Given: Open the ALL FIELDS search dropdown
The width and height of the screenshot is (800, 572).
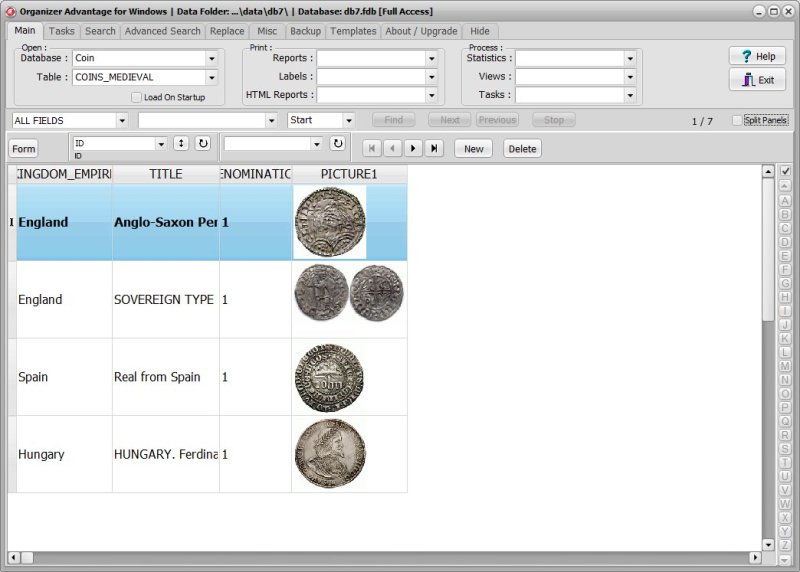Looking at the screenshot, I should (x=122, y=120).
